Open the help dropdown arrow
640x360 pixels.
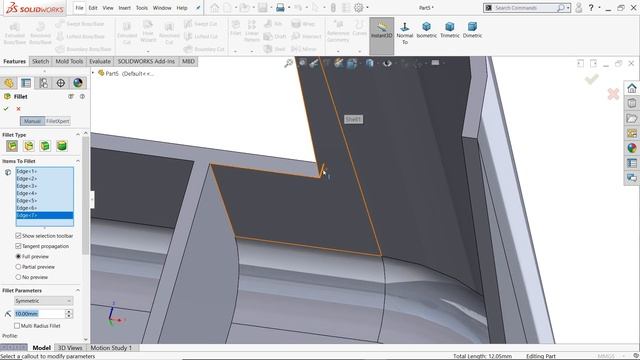599,7
